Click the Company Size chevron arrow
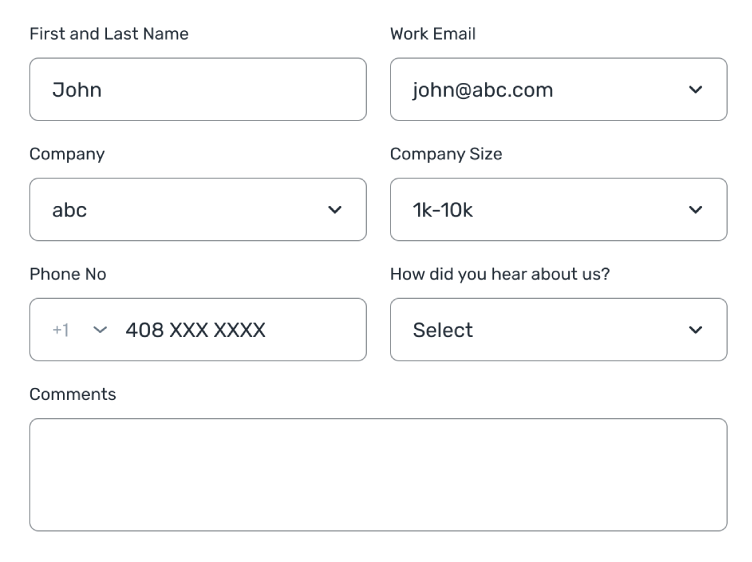Screen dimensions: 752x562 click(x=696, y=210)
